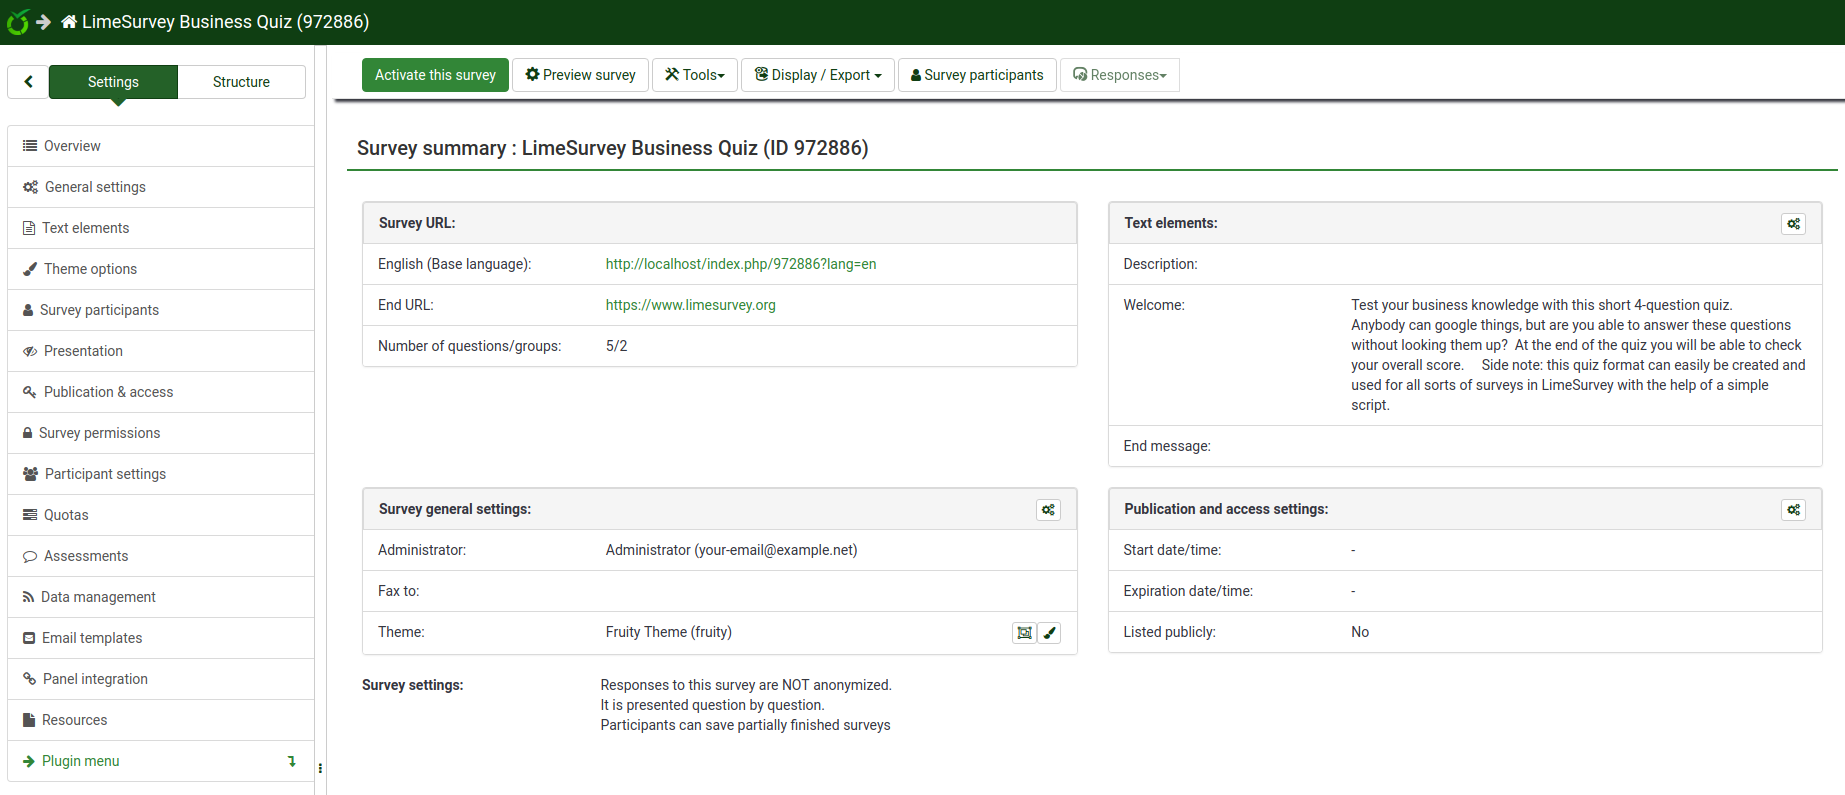The image size is (1845, 795).
Task: Click the sidebar resize handle
Action: [320, 768]
